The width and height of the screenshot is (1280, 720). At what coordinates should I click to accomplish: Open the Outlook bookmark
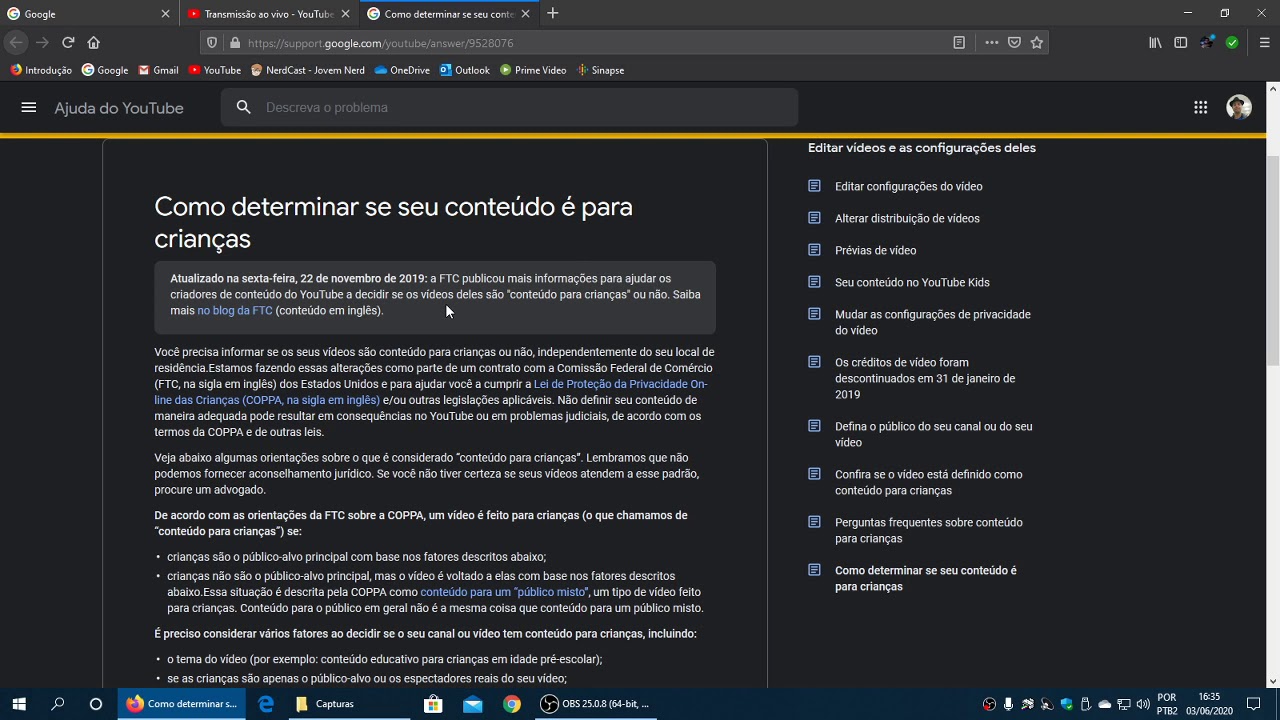click(465, 70)
